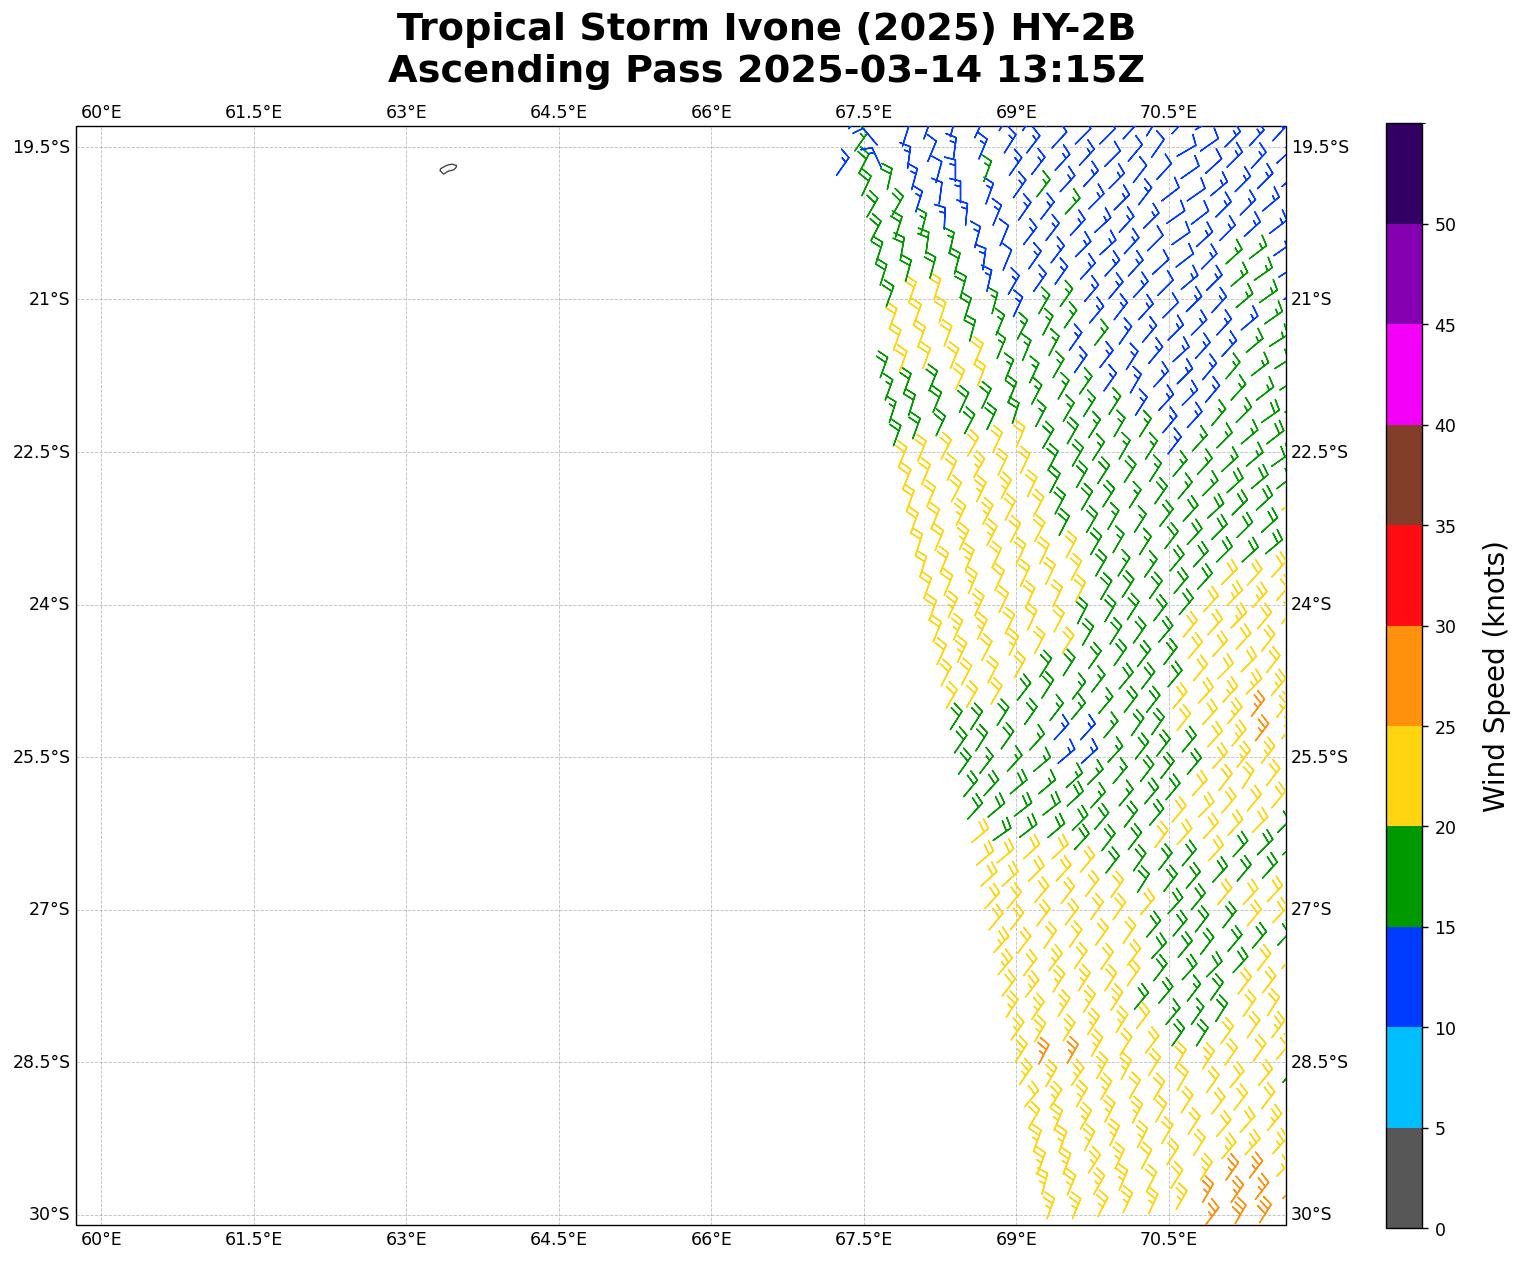The width and height of the screenshot is (1523, 1261).
Task: Click the 60°E label on the top axis
Action: 101,112
